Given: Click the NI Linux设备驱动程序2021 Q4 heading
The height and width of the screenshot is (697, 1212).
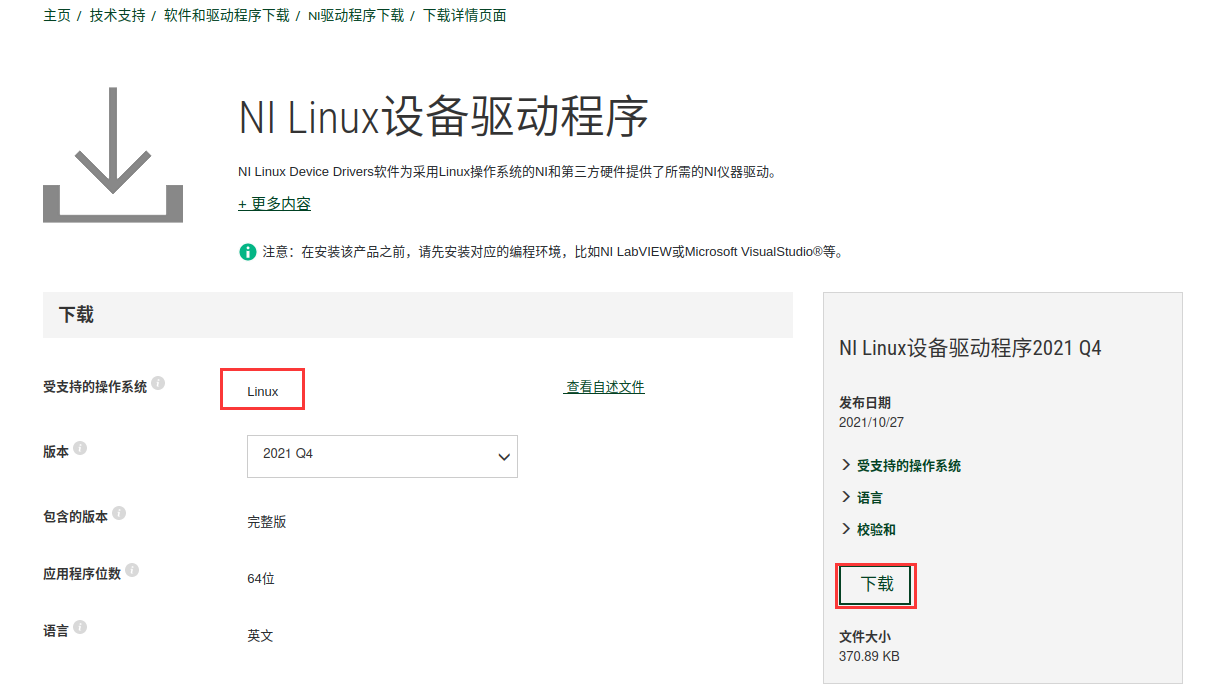Looking at the screenshot, I should click(x=970, y=348).
